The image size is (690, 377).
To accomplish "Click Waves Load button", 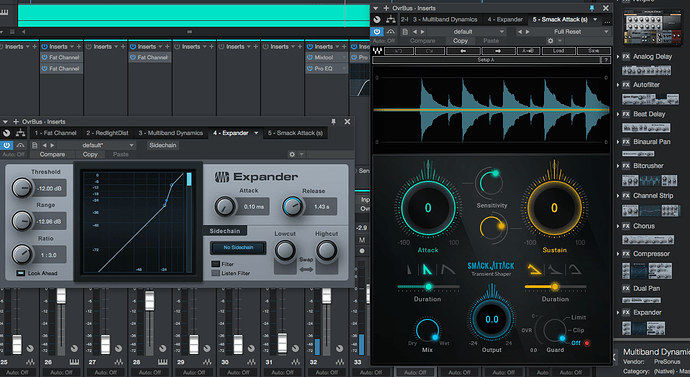I will click(x=558, y=51).
